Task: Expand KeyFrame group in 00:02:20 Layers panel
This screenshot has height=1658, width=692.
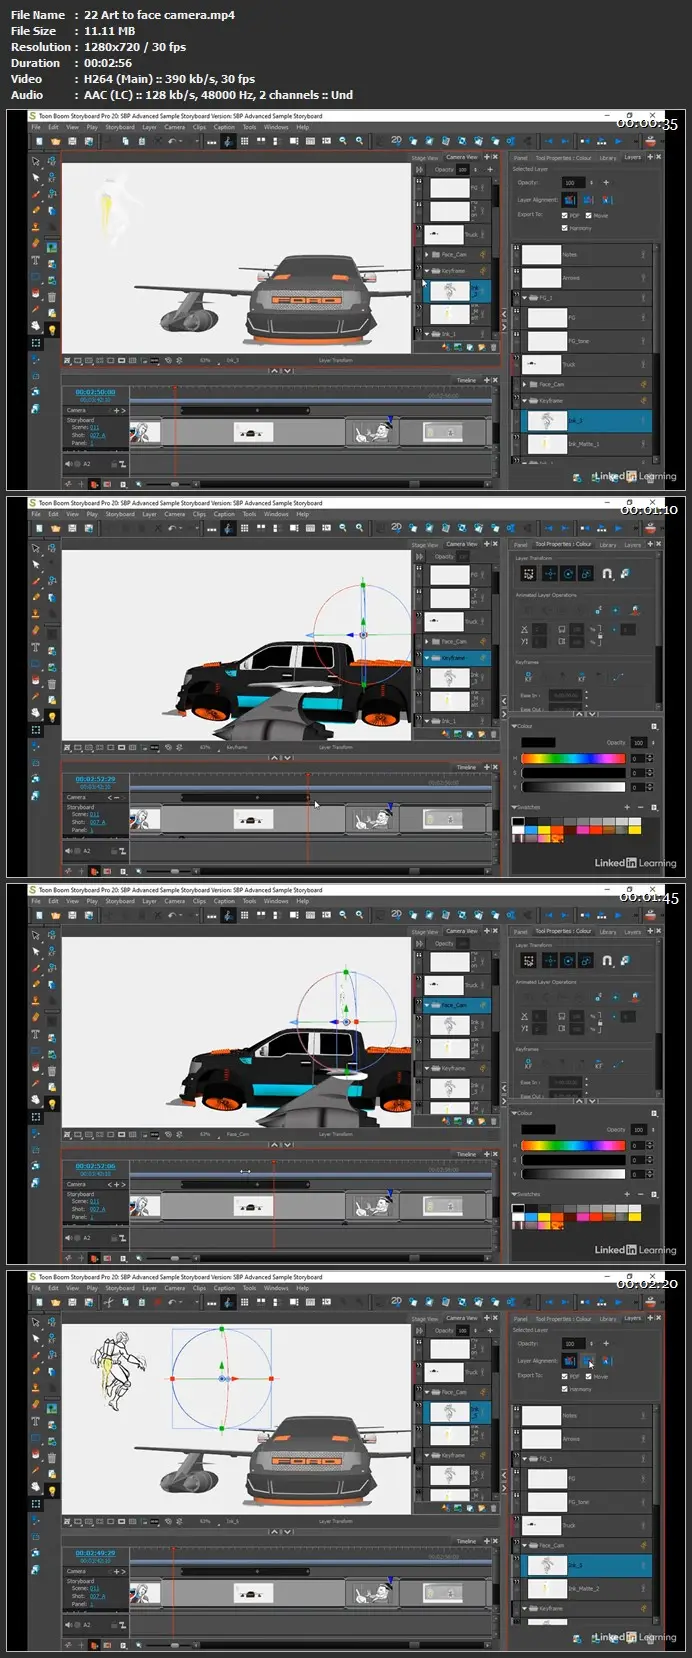Action: (525, 1609)
